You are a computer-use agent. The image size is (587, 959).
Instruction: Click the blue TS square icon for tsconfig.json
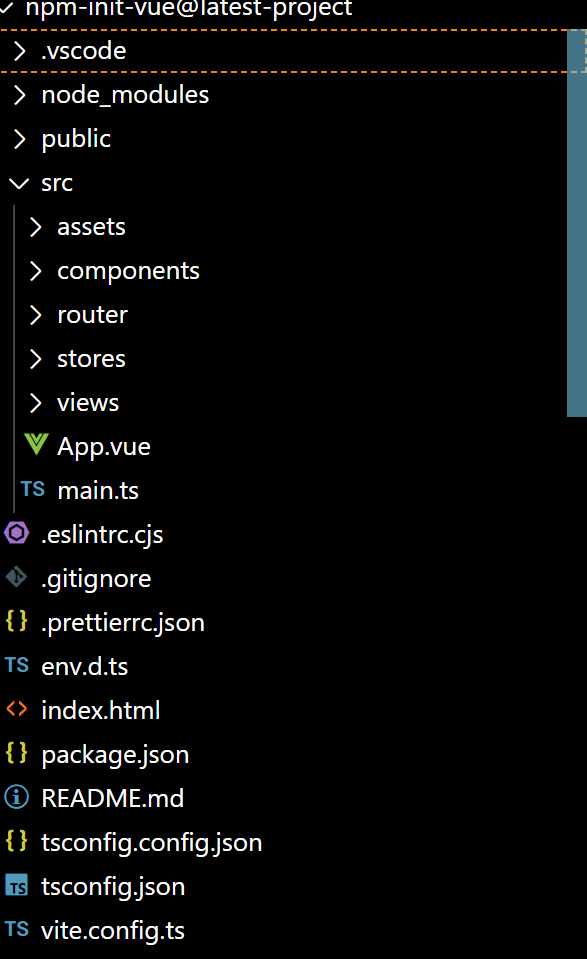coord(17,885)
